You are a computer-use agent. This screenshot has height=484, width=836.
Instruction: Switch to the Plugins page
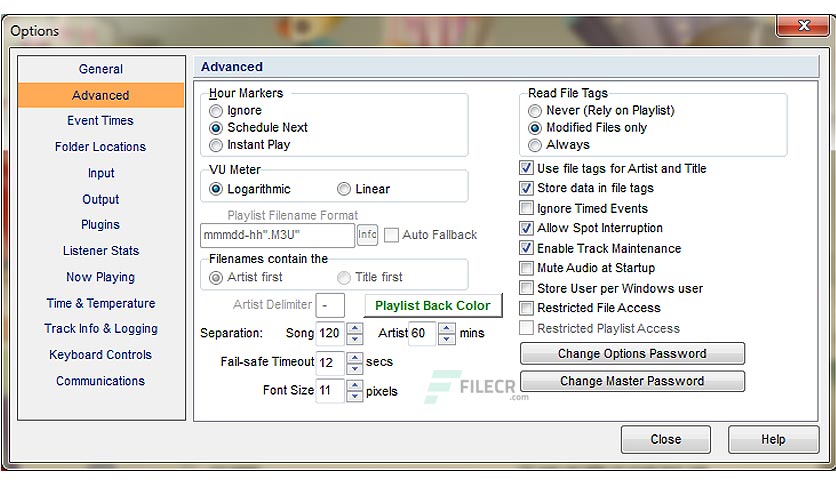point(101,224)
